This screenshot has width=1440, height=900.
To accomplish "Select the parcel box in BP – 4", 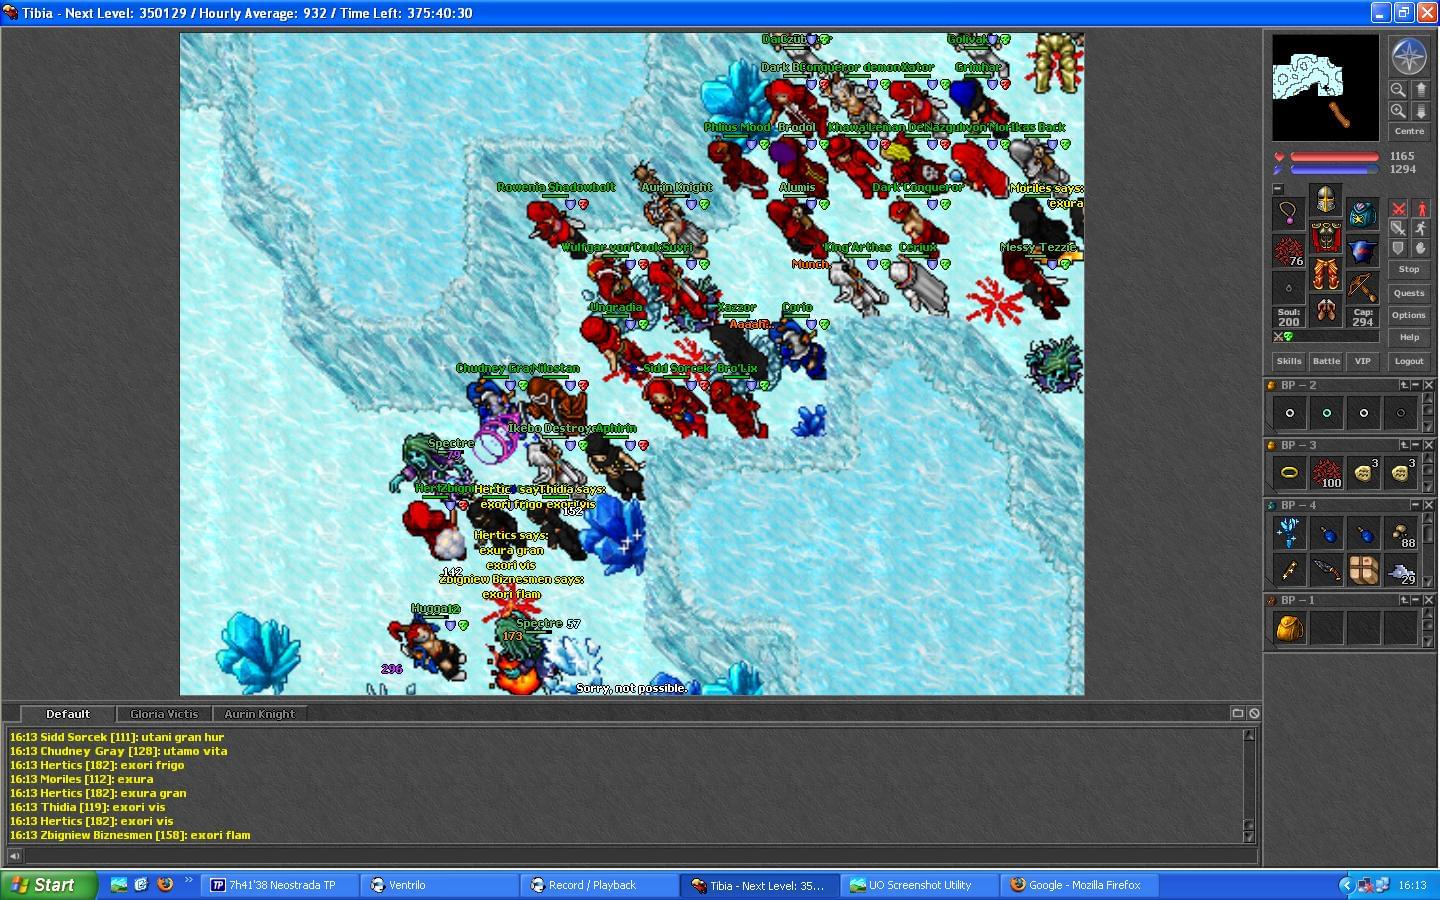I will pos(1364,570).
